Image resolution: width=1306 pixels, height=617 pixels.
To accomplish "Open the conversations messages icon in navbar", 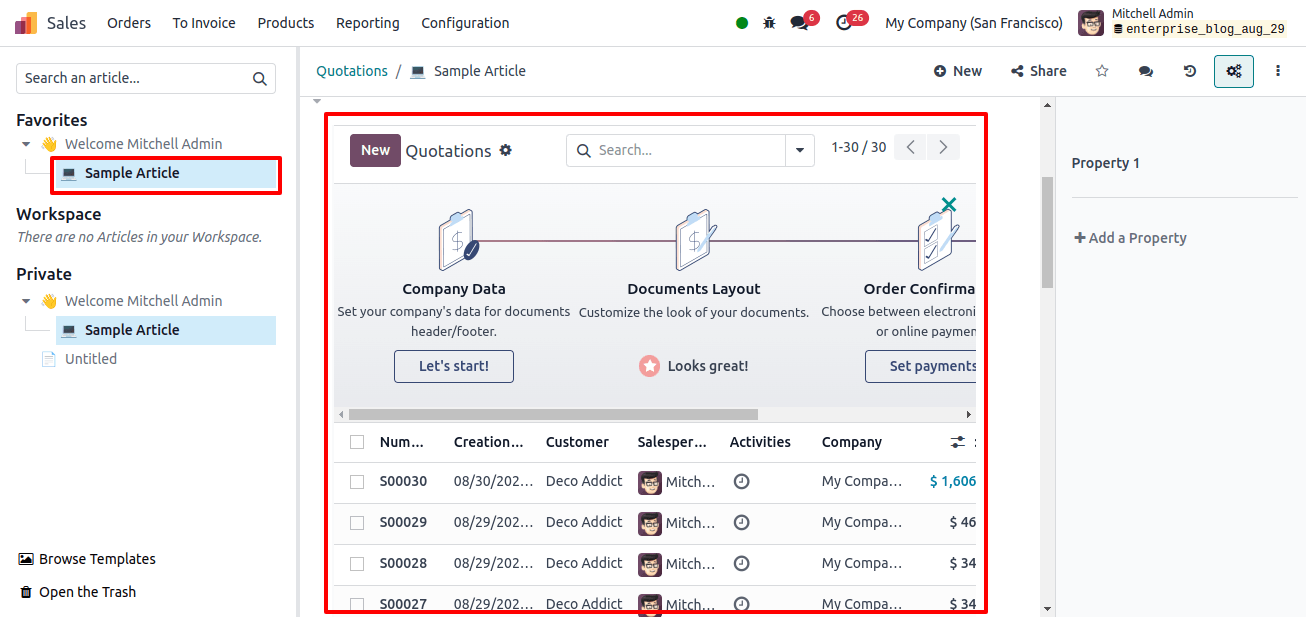I will tap(799, 23).
